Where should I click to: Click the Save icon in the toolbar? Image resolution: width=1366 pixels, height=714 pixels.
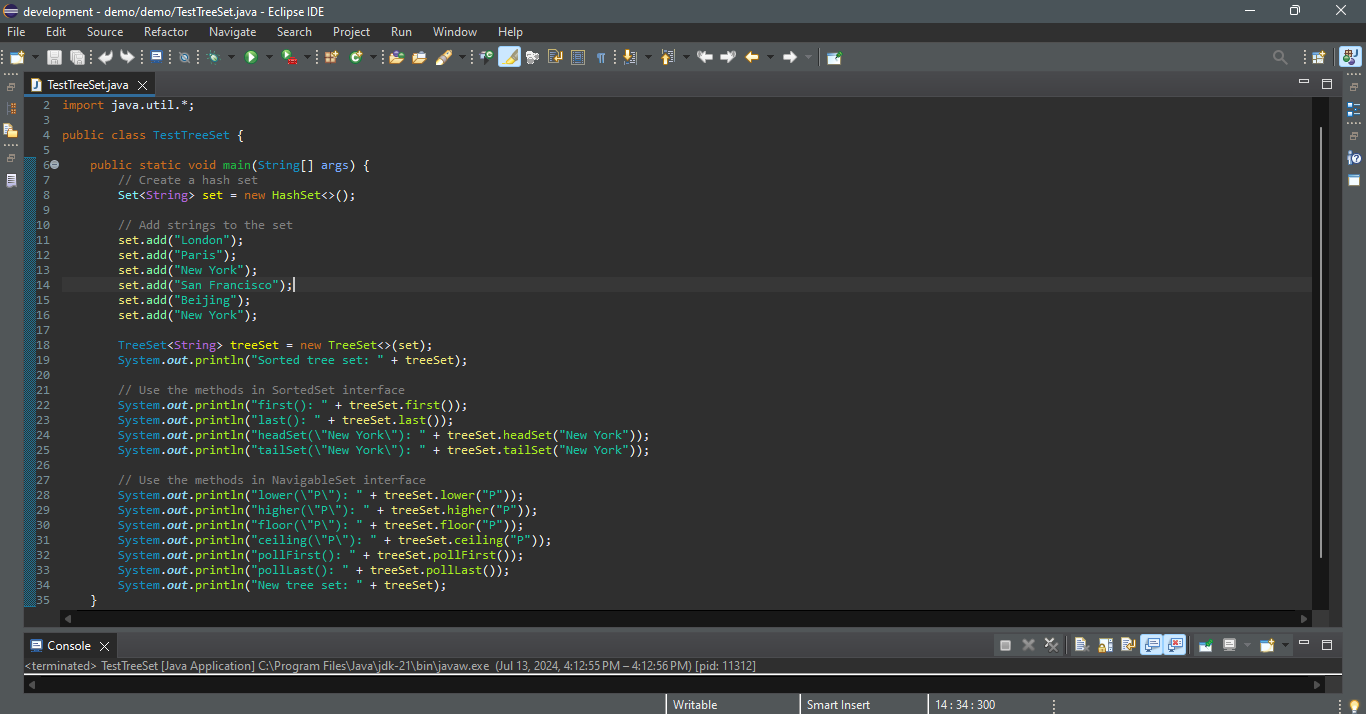point(54,58)
